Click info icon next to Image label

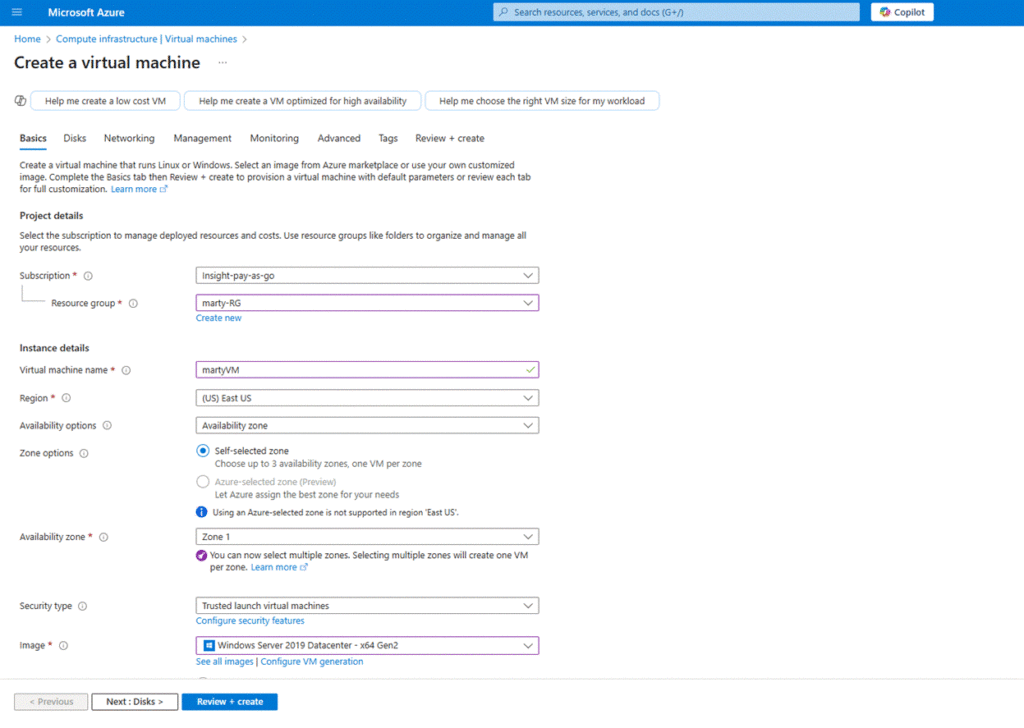tap(63, 646)
